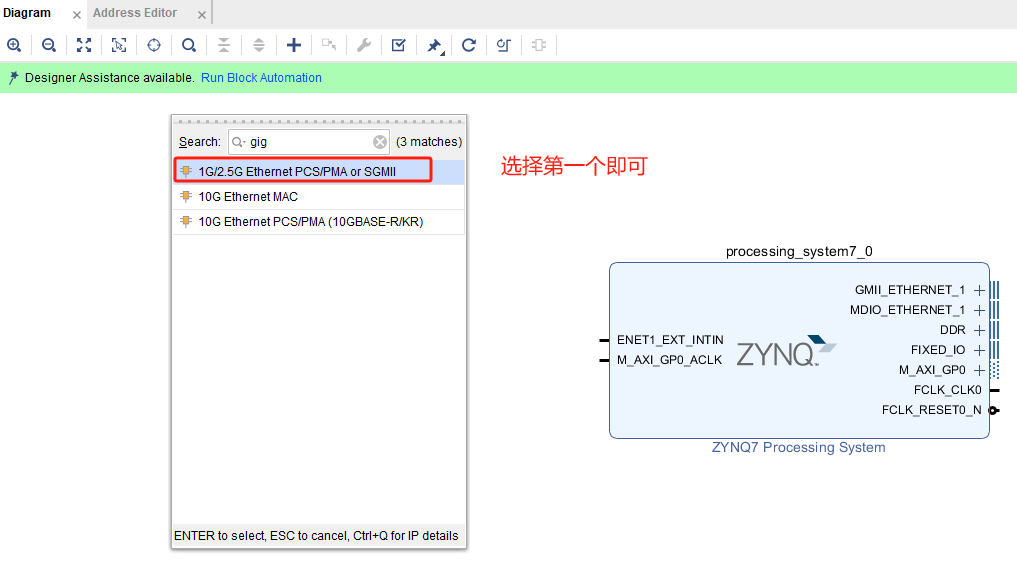Regenerate layout with refresh icon
Image resolution: width=1017 pixels, height=581 pixels.
click(x=469, y=45)
